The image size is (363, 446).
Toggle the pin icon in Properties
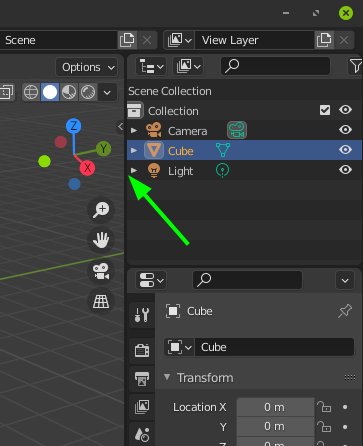345,311
